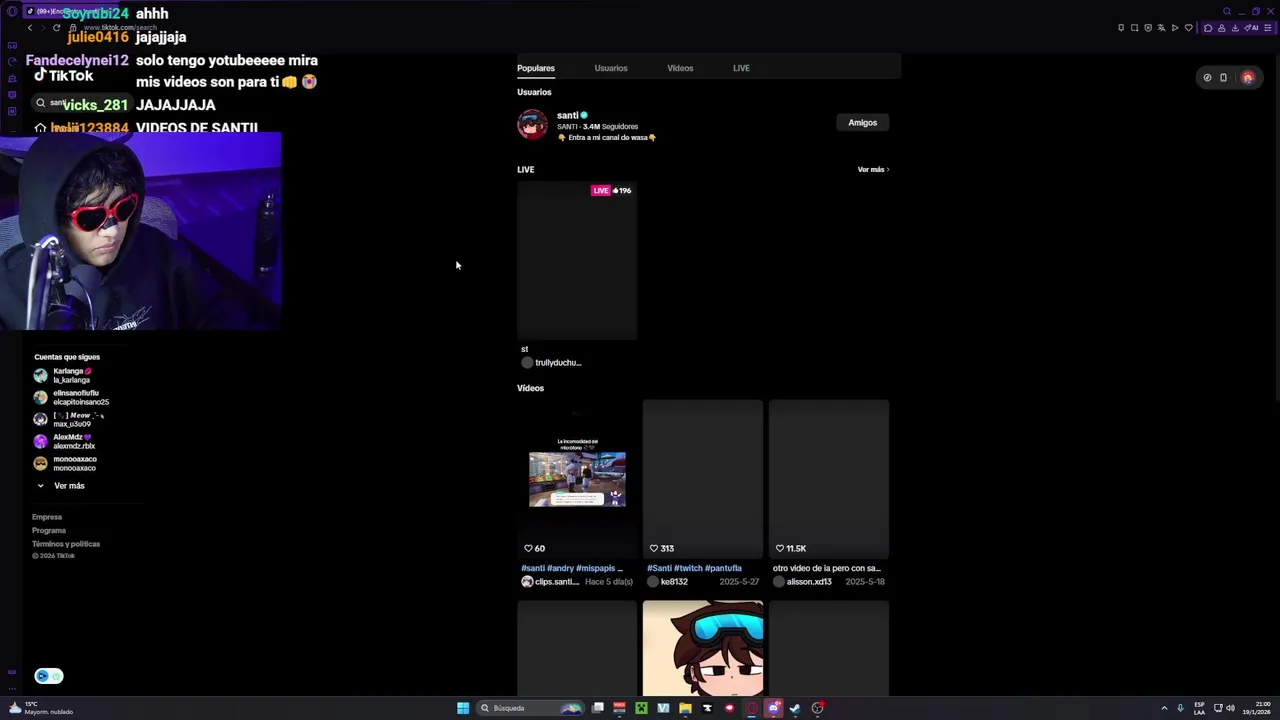Click the weather widget in taskbar
Viewport: 1280px width, 720px height.
tap(40, 708)
